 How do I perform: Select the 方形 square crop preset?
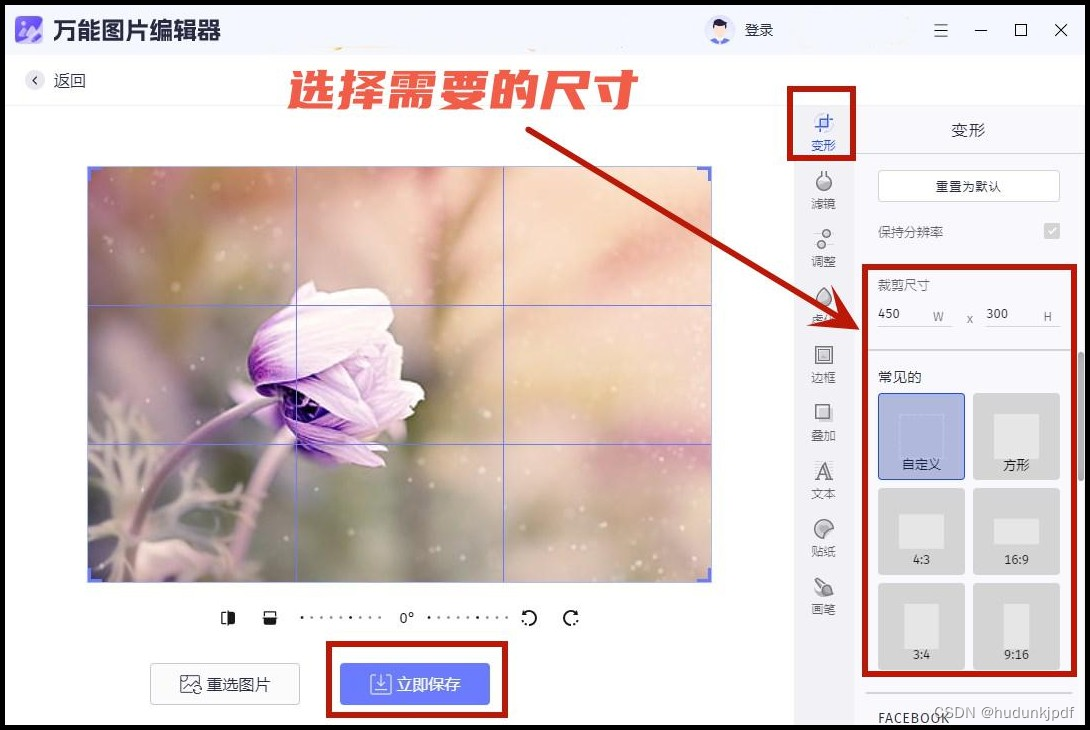(1016, 436)
